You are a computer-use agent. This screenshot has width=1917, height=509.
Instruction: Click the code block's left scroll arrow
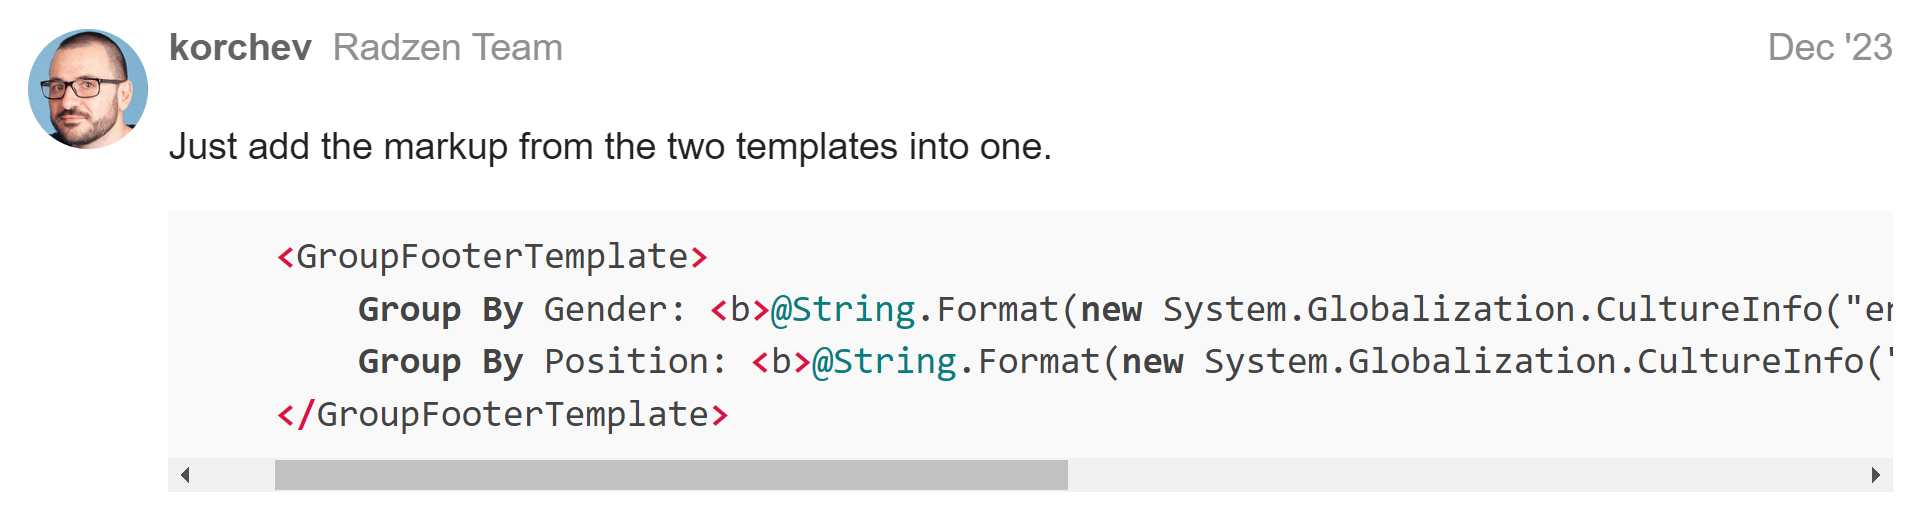point(185,475)
